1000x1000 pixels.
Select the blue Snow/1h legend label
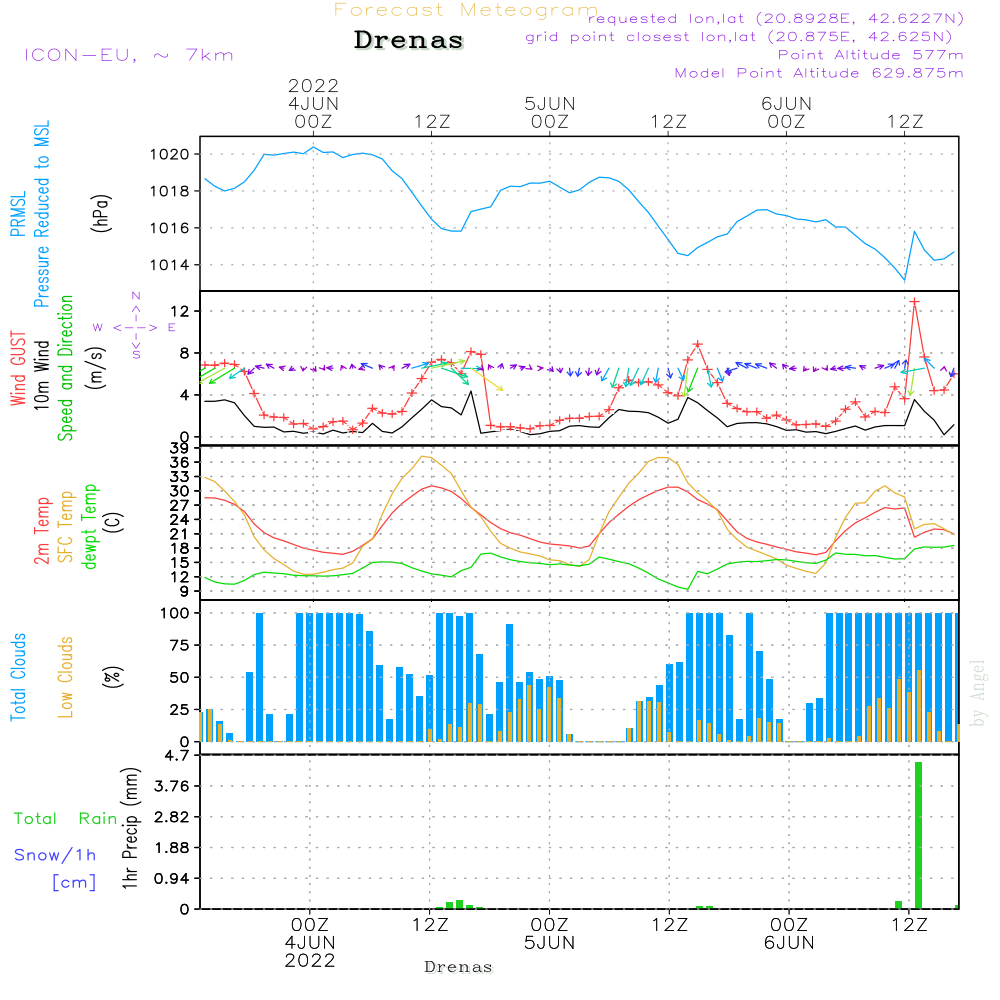click(55, 855)
